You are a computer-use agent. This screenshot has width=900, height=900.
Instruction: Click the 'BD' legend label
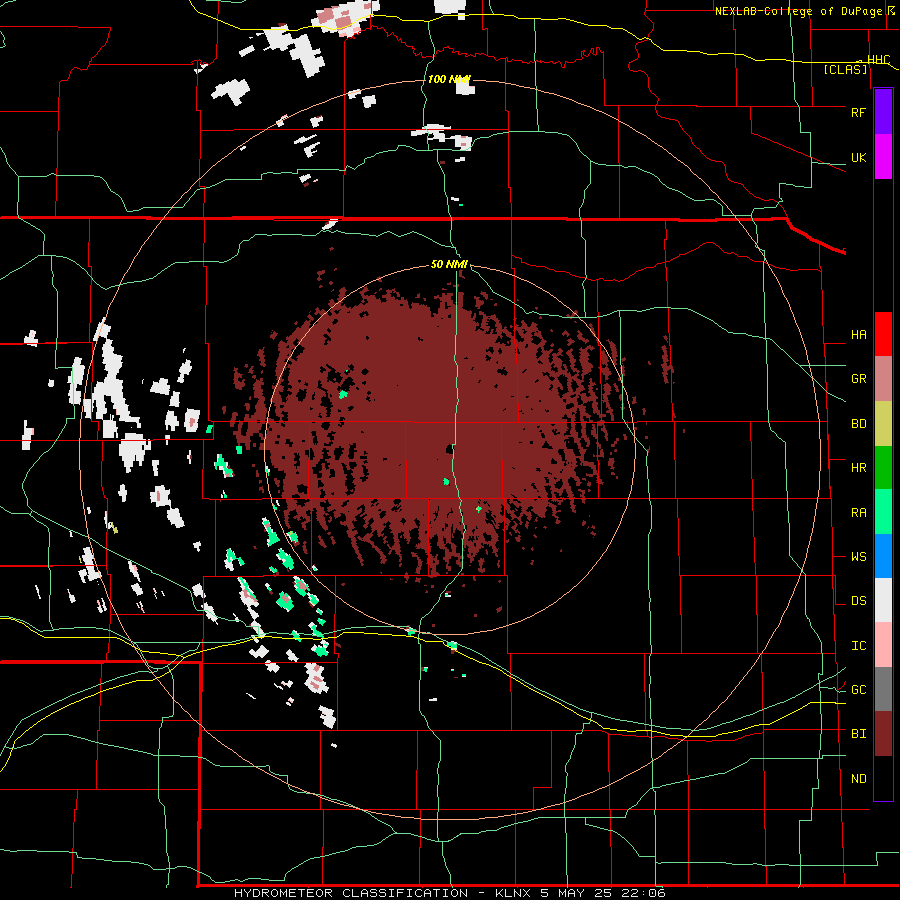coord(858,424)
